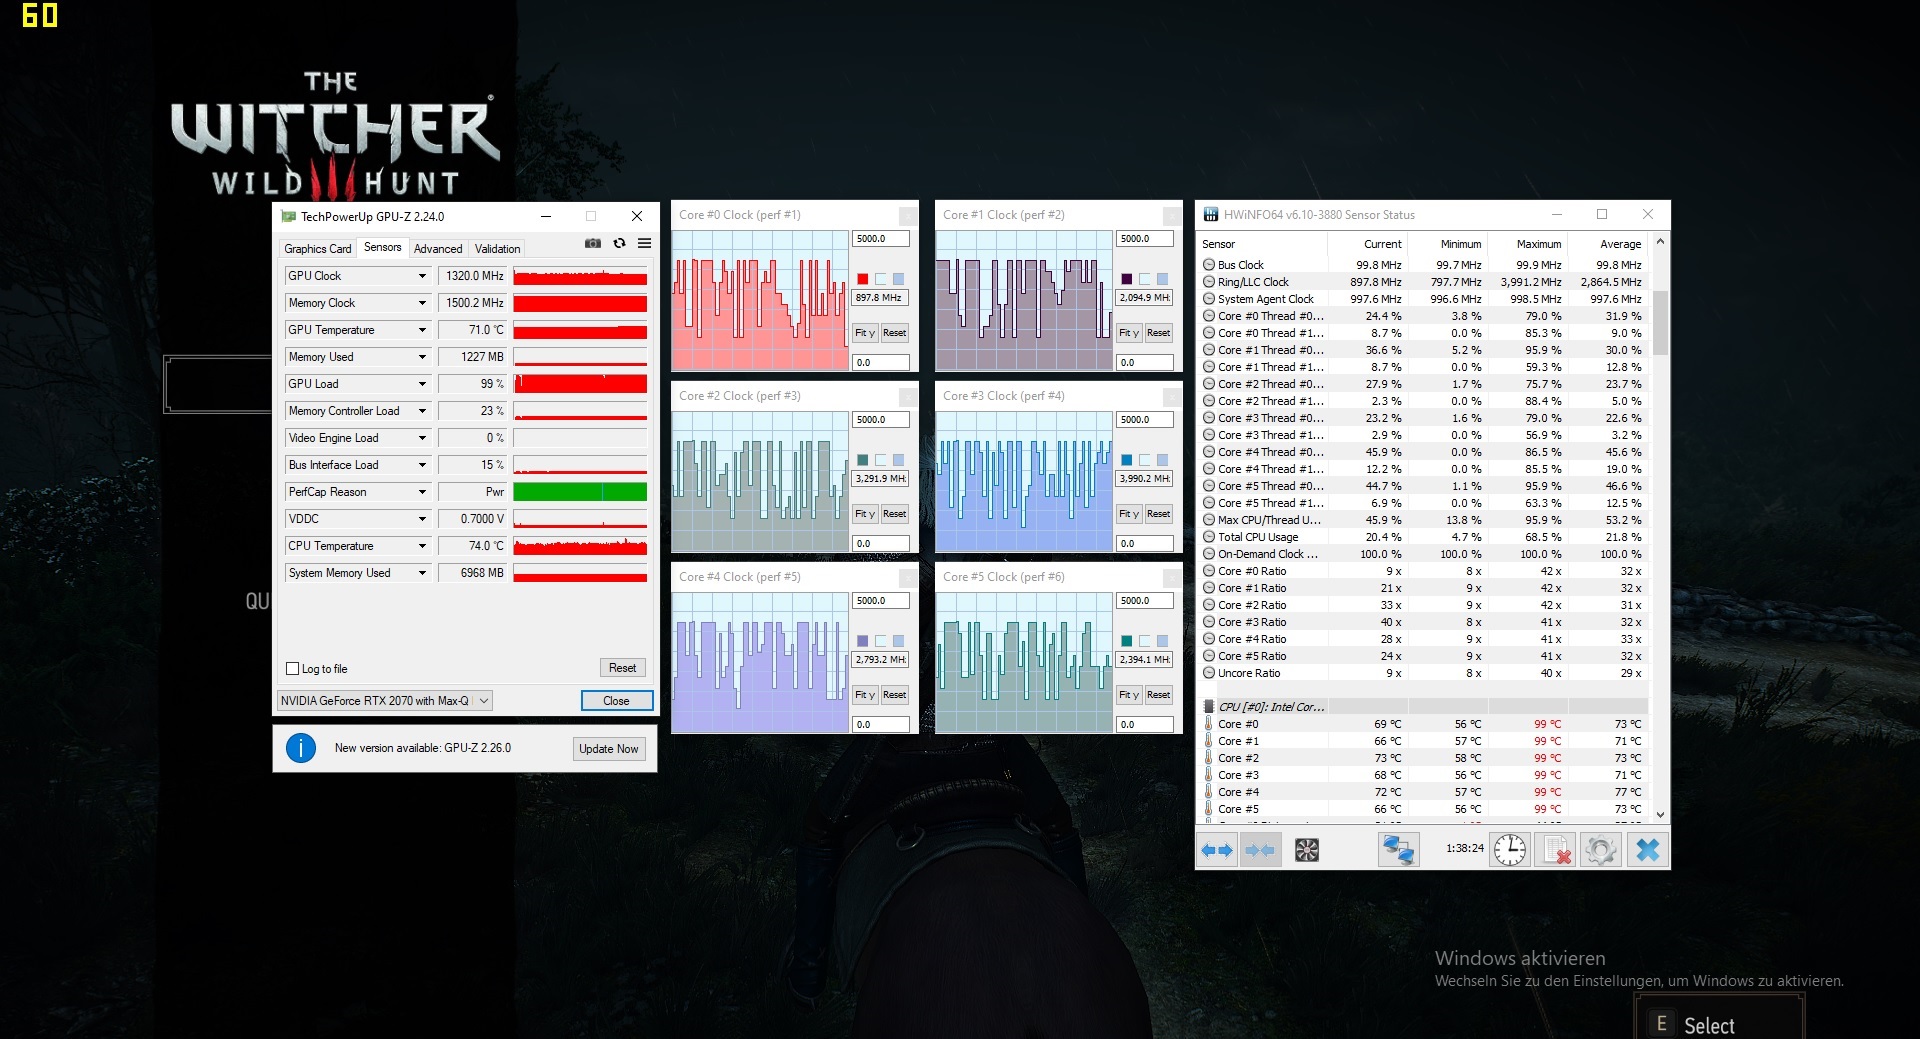Viewport: 1920px width, 1039px height.
Task: Click the Update Now button
Action: [x=608, y=749]
